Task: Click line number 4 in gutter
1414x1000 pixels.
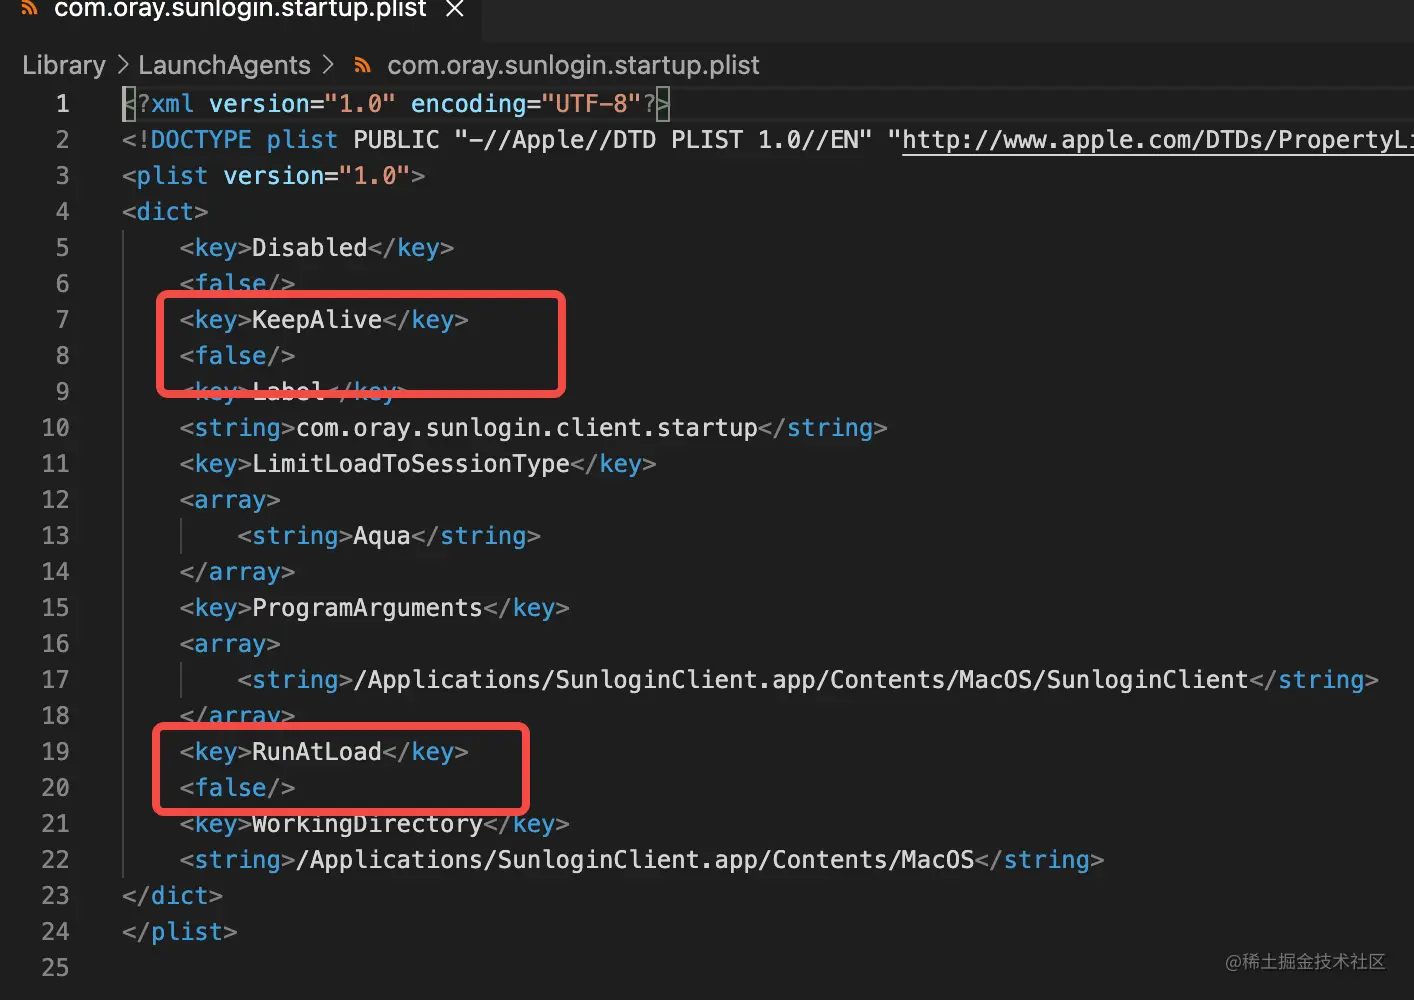Action: [x=62, y=212]
